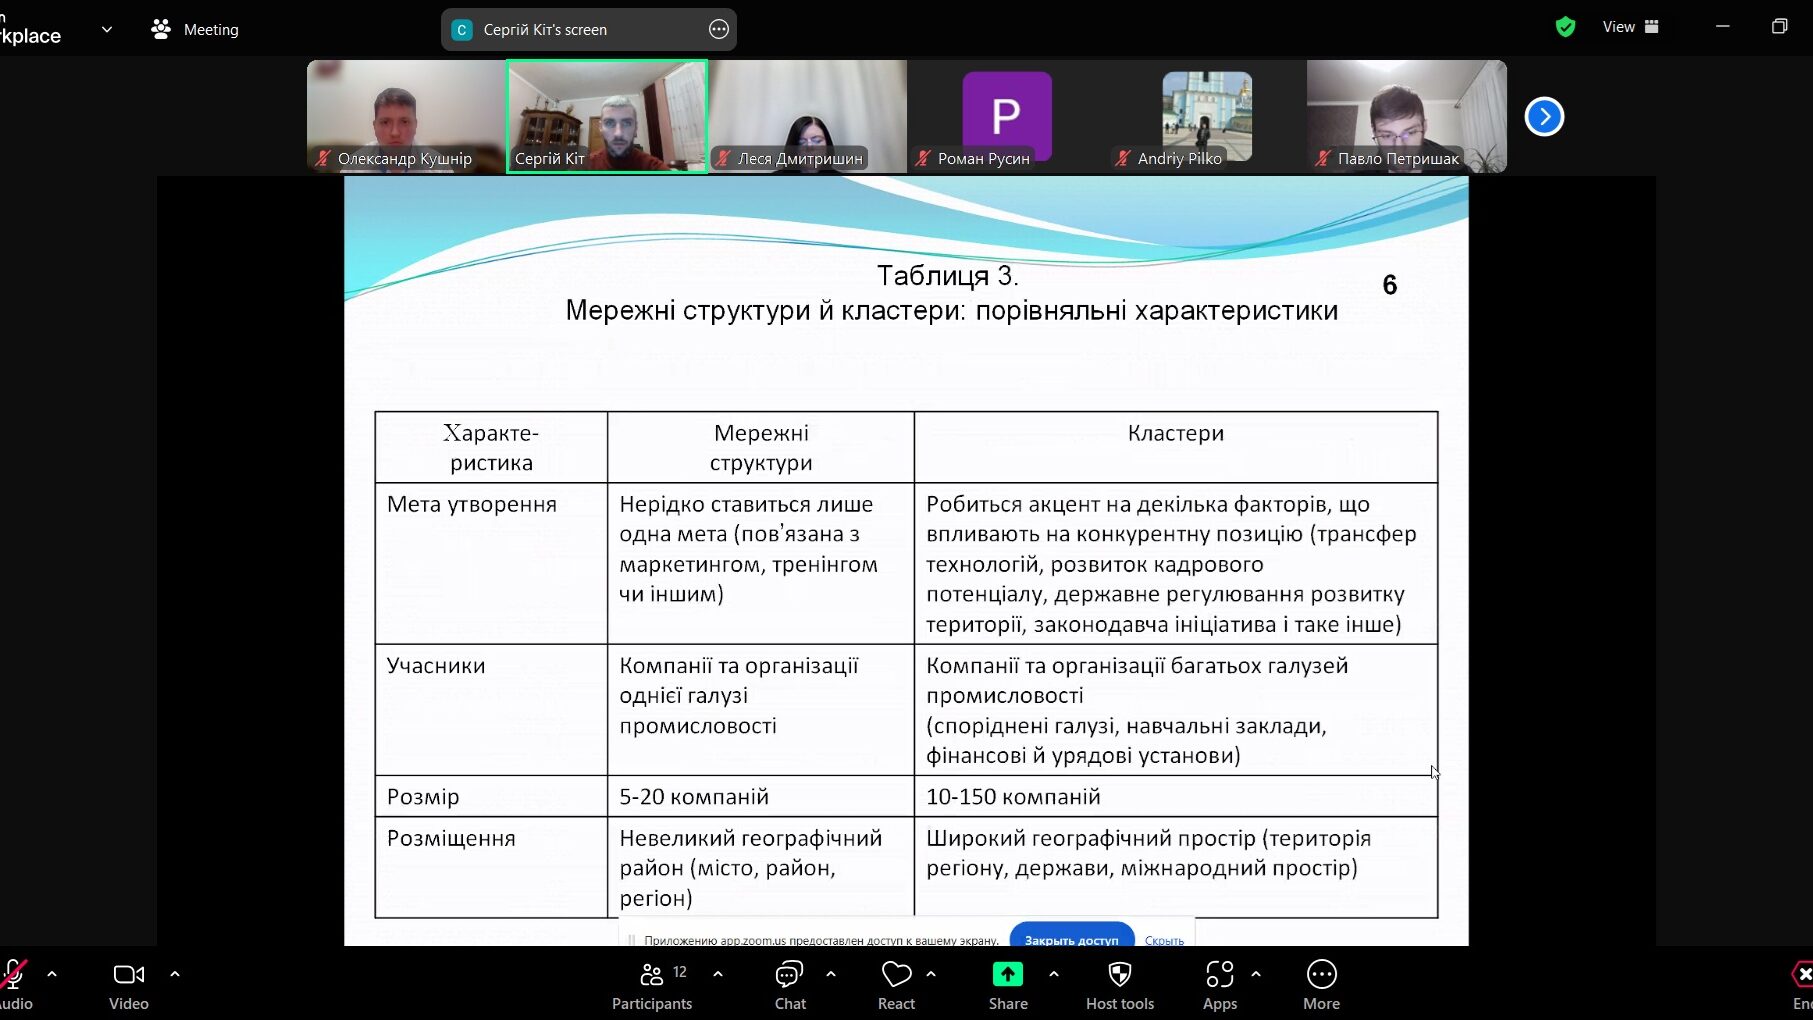Click the green Share screen icon
Image resolution: width=1813 pixels, height=1020 pixels.
point(1007,974)
